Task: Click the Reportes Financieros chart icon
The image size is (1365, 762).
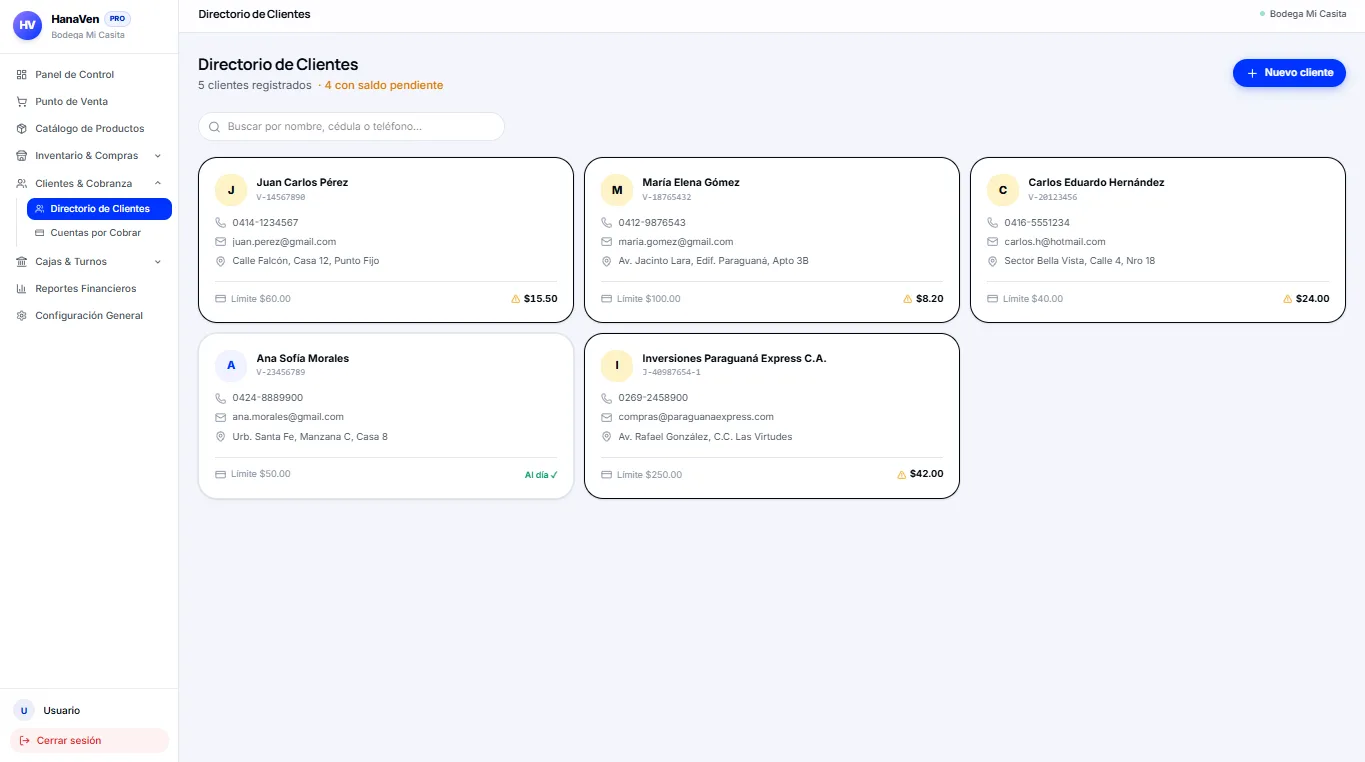Action: coord(22,288)
